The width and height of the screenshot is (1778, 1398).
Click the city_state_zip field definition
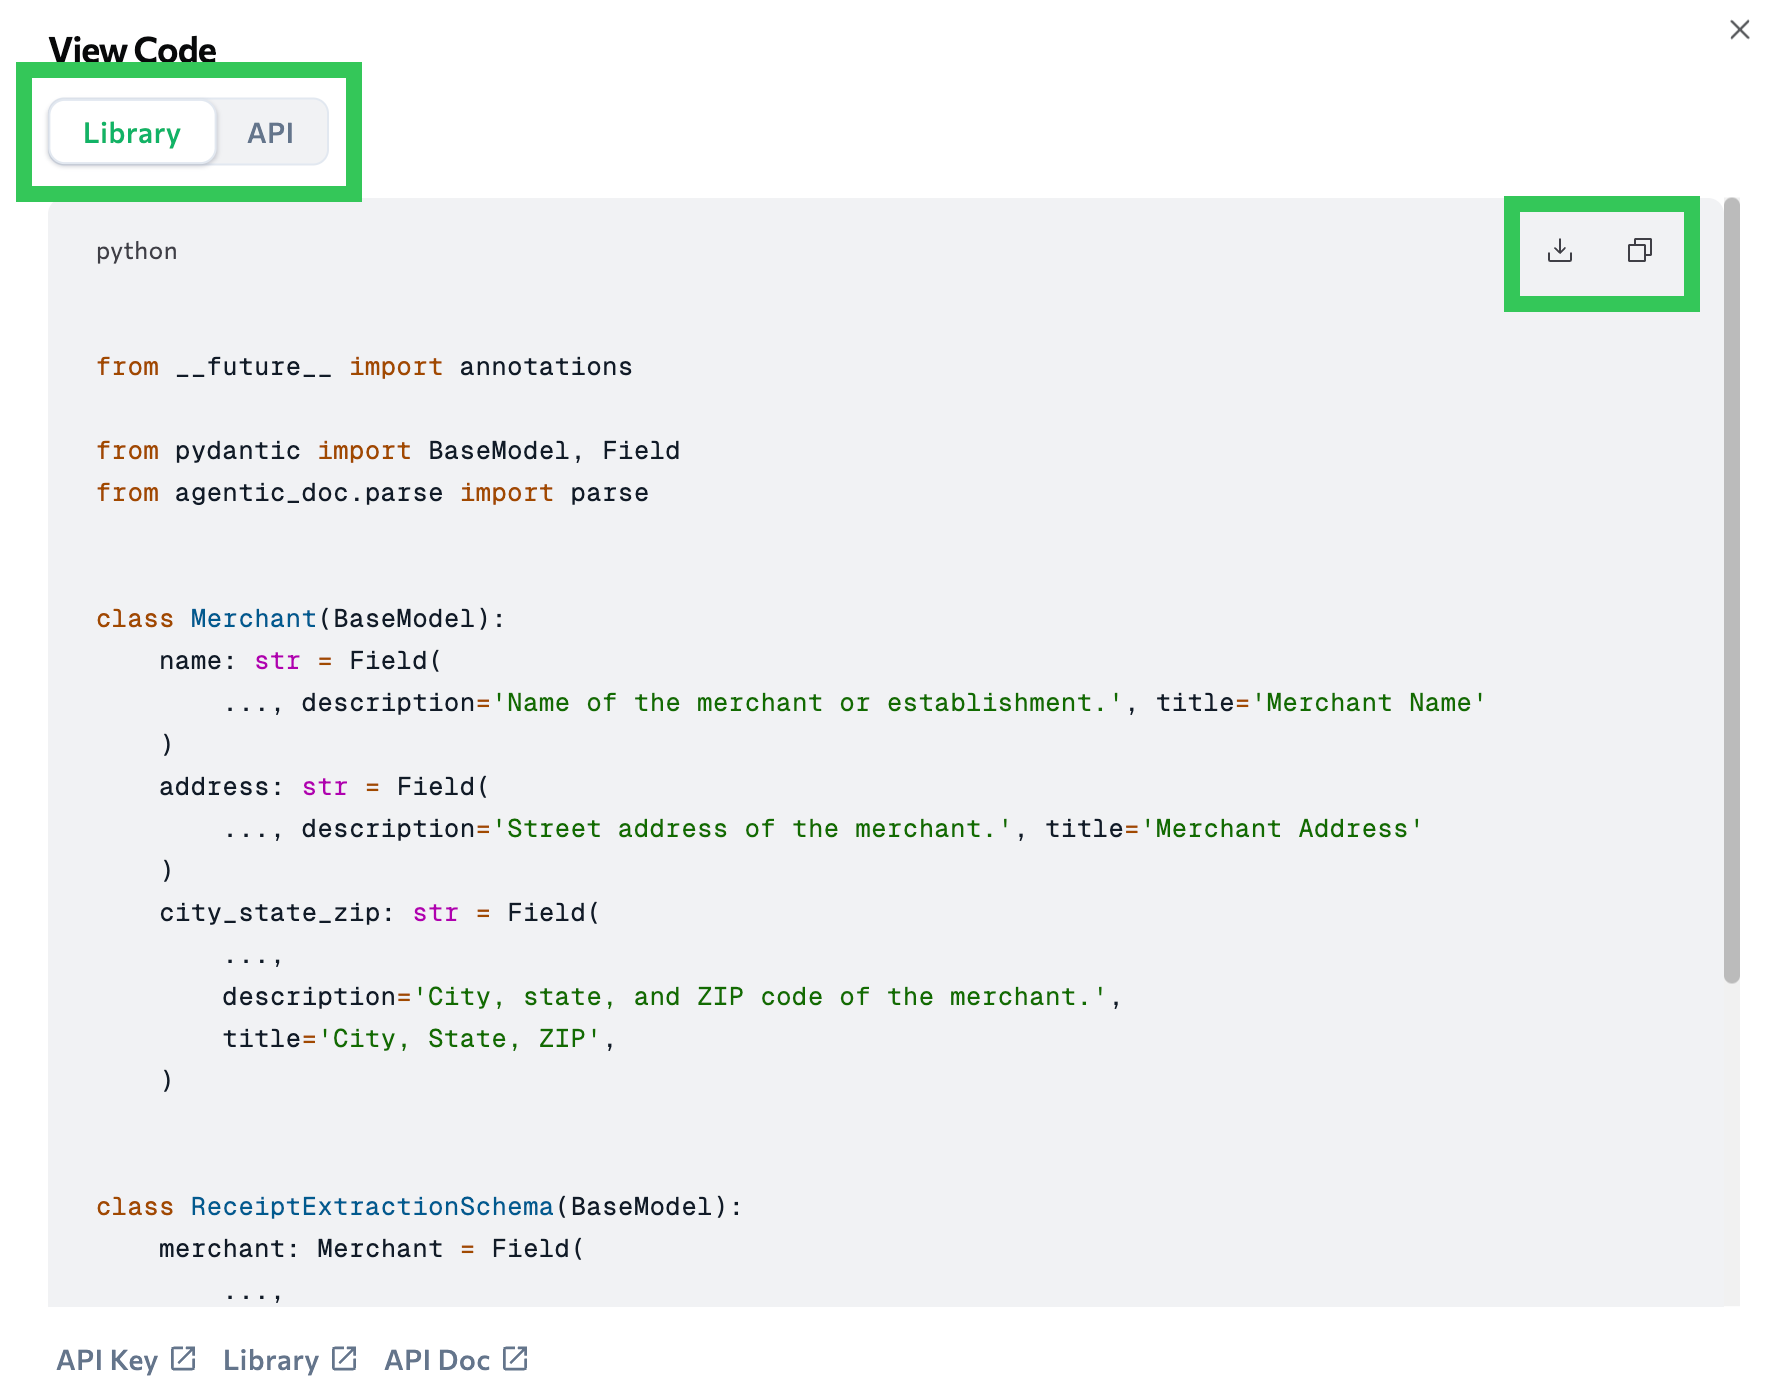274,912
